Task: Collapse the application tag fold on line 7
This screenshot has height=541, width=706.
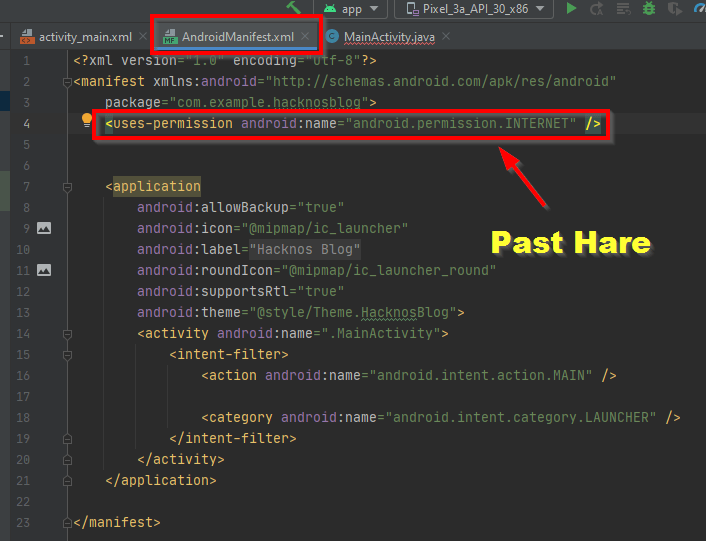Action: tap(68, 187)
